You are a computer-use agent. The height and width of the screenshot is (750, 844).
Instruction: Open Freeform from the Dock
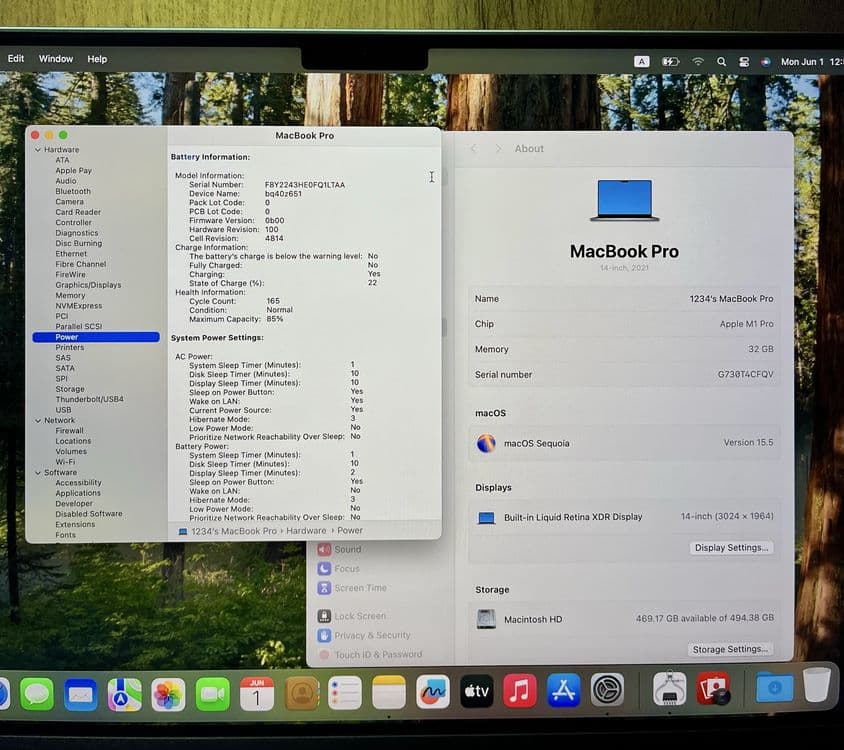tap(433, 691)
